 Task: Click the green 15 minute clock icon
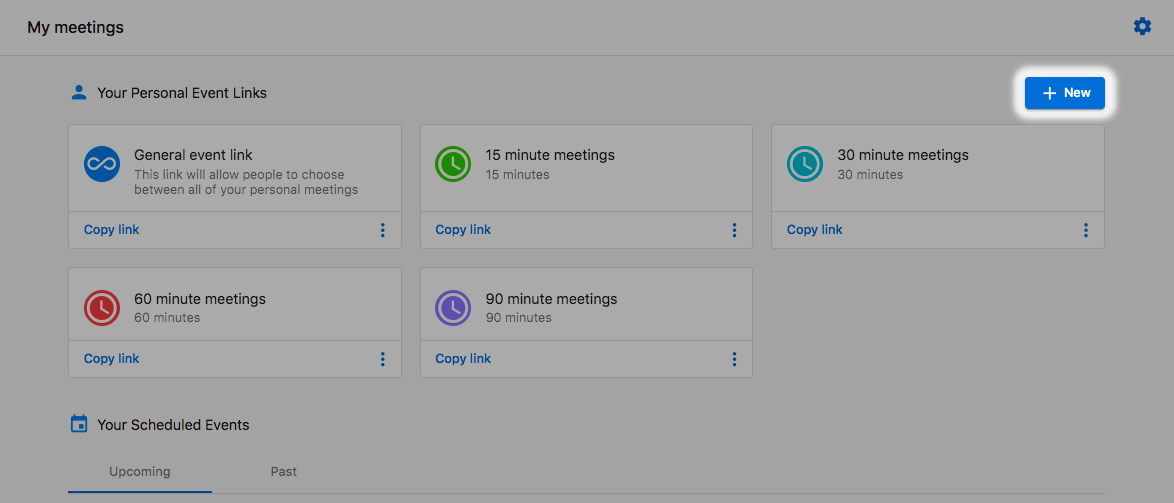tap(453, 164)
